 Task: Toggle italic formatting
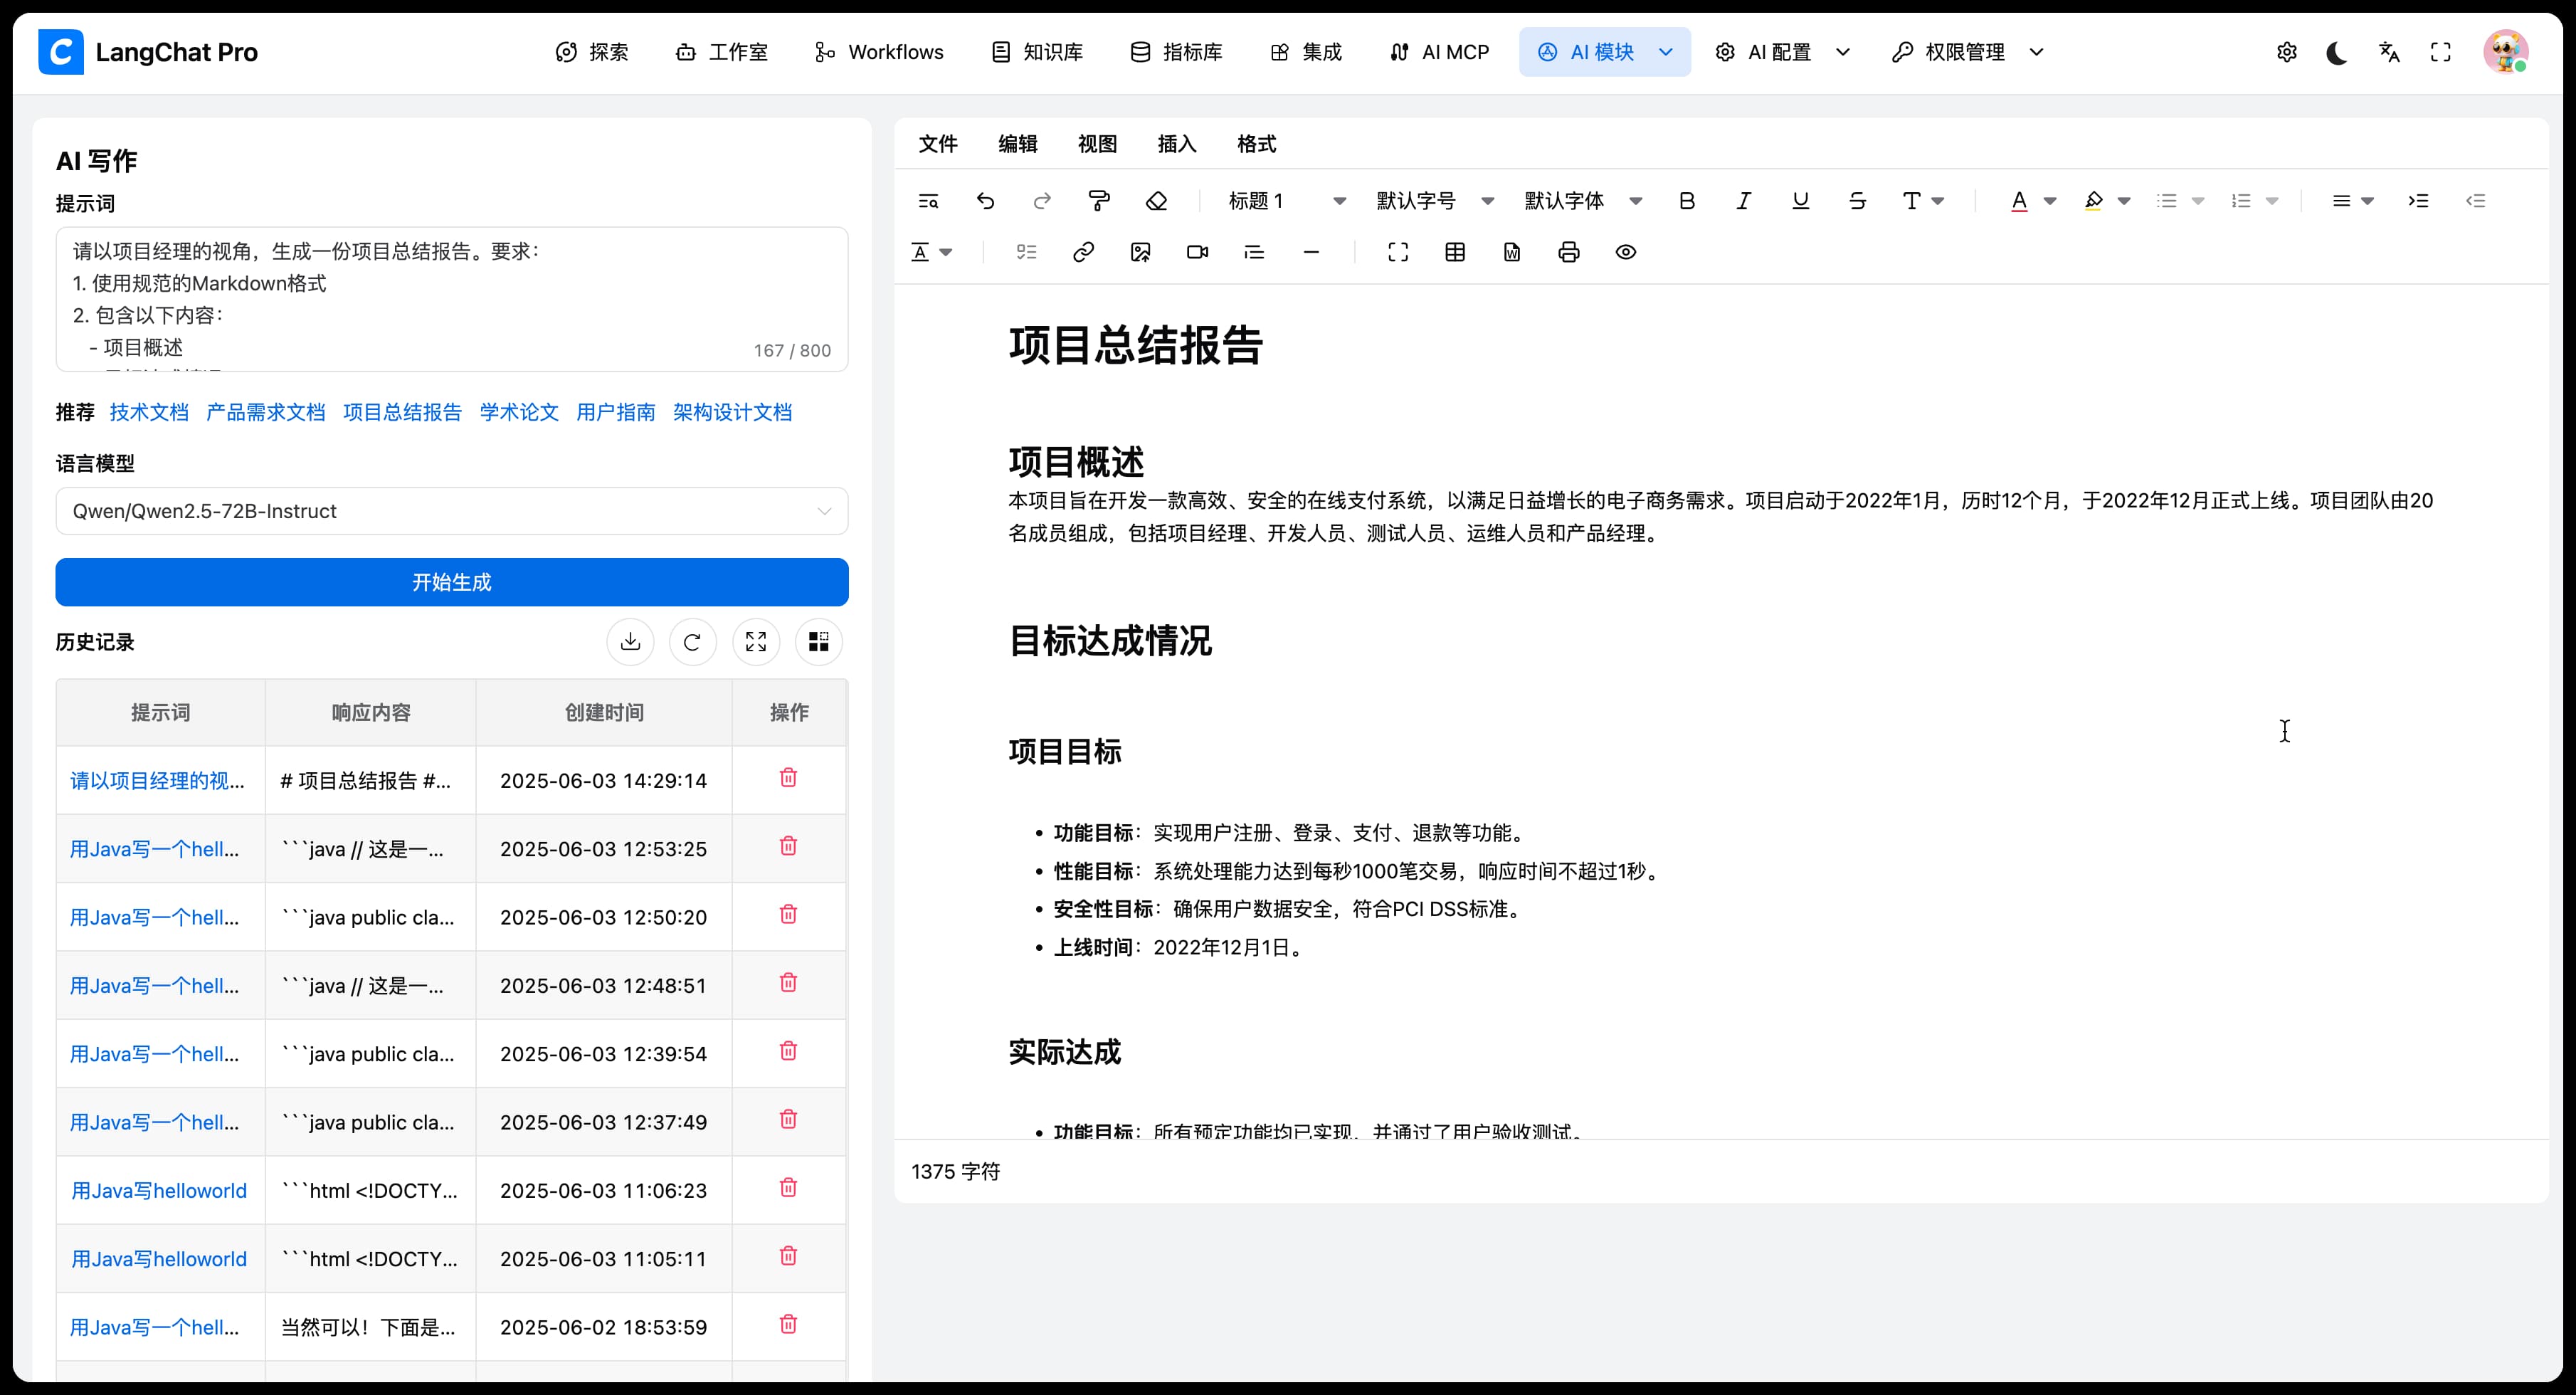[1744, 201]
